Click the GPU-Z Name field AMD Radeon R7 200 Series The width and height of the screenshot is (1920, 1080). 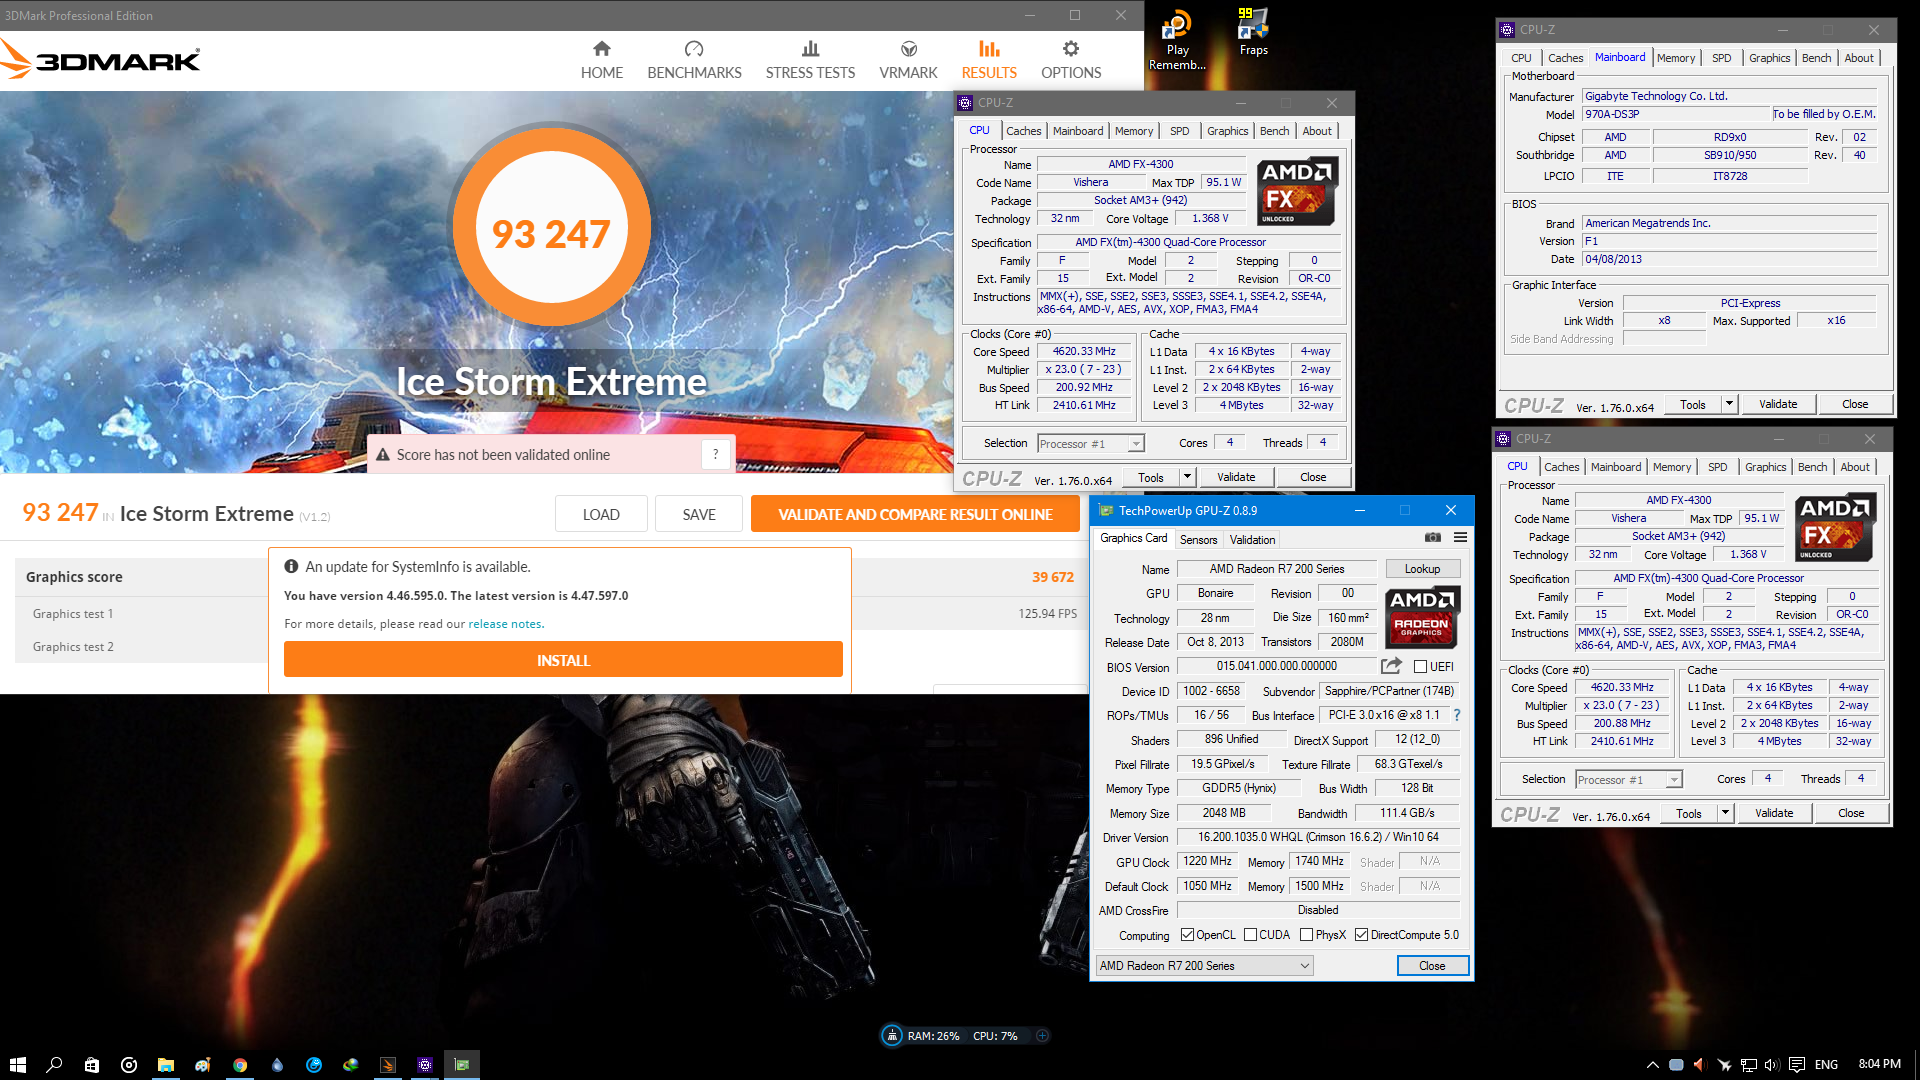[1276, 569]
